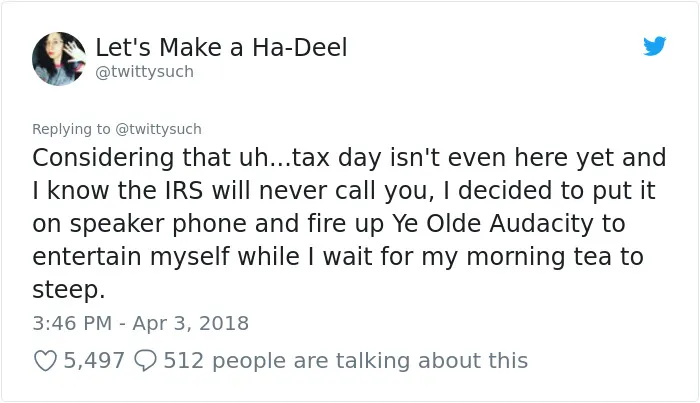Click the tweet text starting with Considering
This screenshot has height=403, width=700.
point(349,223)
